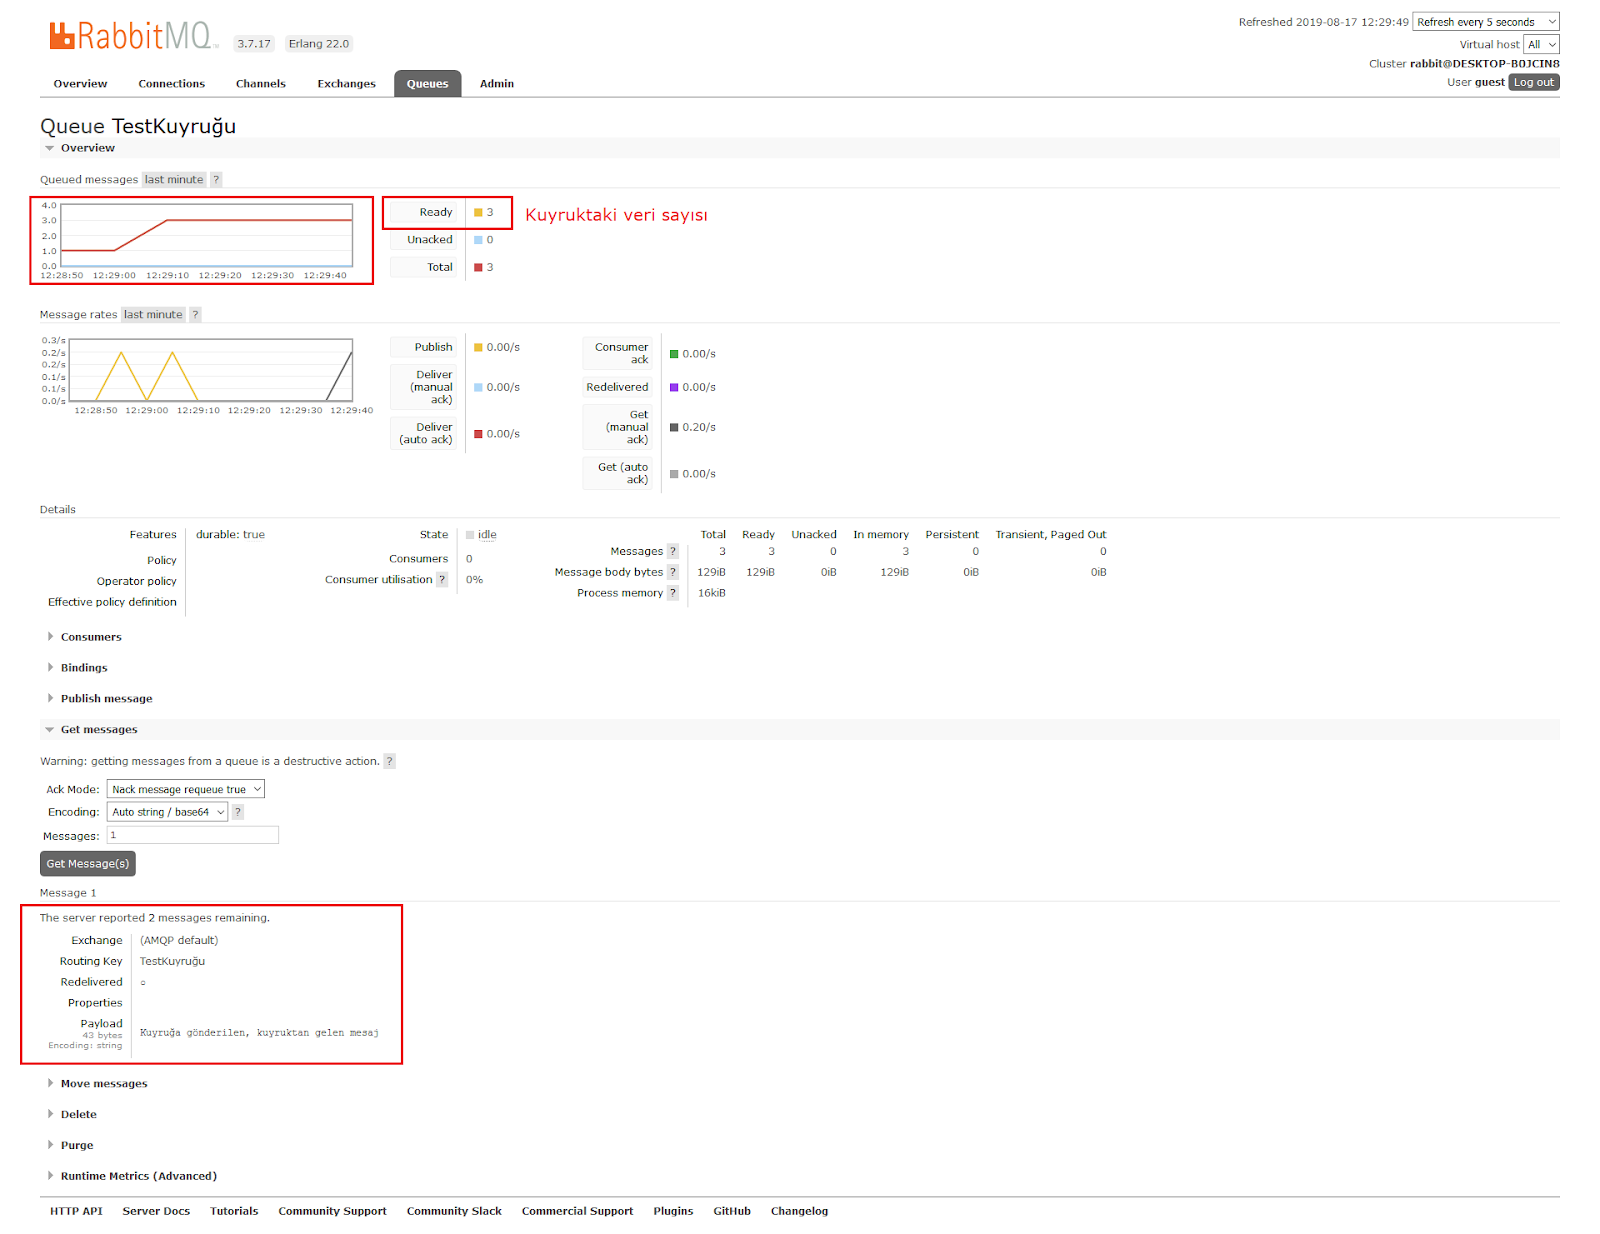Click the yellow Ready color swatch
The image size is (1600, 1234).
click(x=478, y=213)
